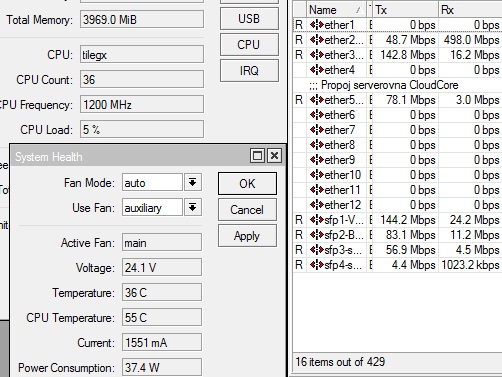Maximize the System Health window

257,156
